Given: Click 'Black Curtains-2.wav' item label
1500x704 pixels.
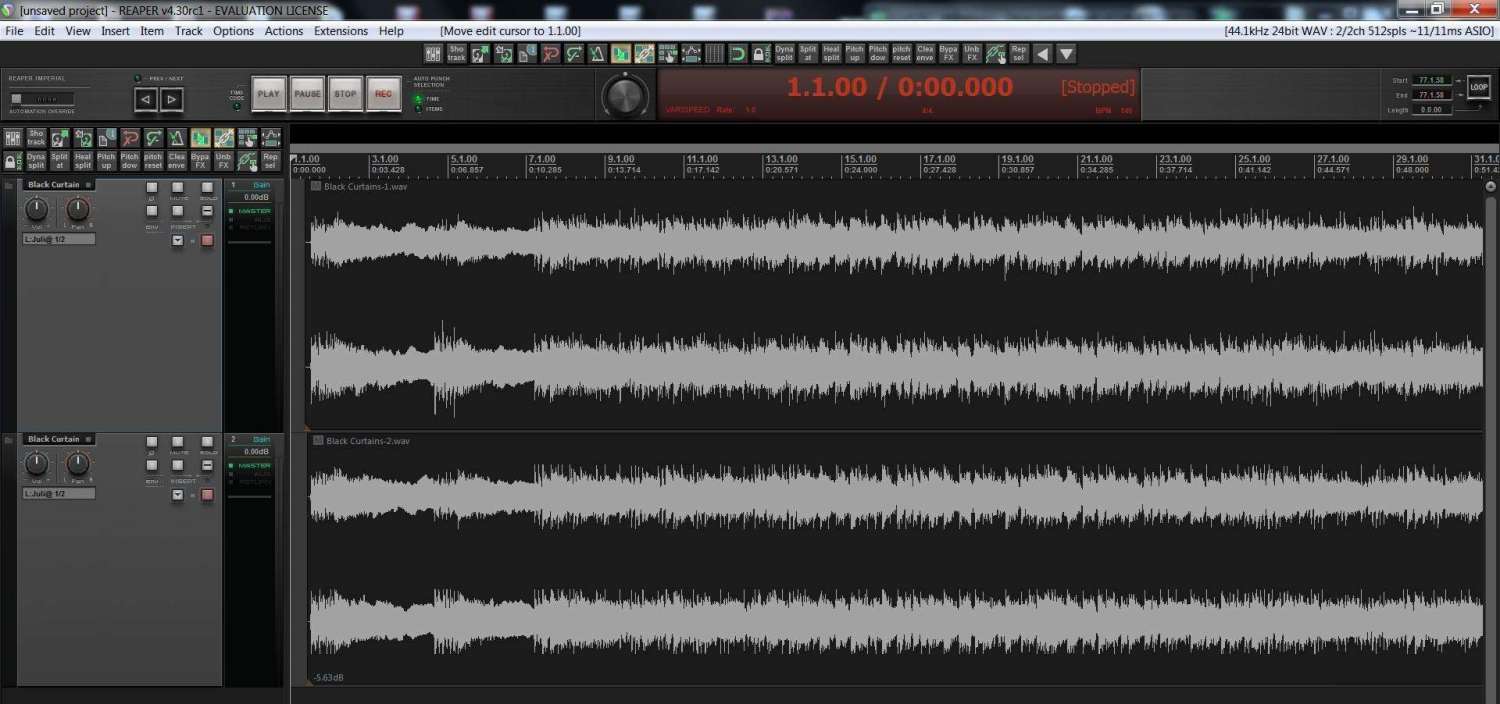Looking at the screenshot, I should 367,441.
